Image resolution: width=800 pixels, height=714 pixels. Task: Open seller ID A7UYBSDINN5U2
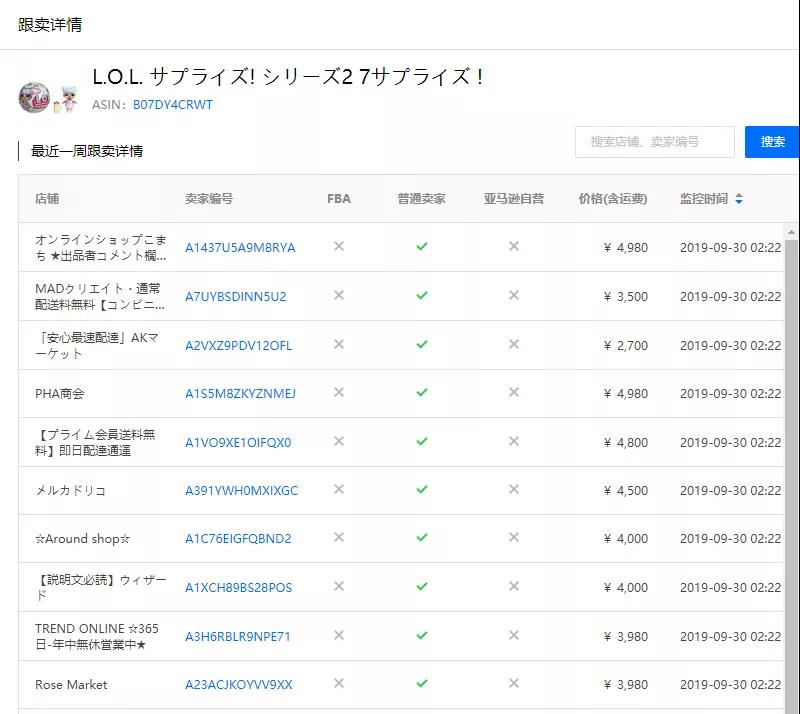(236, 297)
